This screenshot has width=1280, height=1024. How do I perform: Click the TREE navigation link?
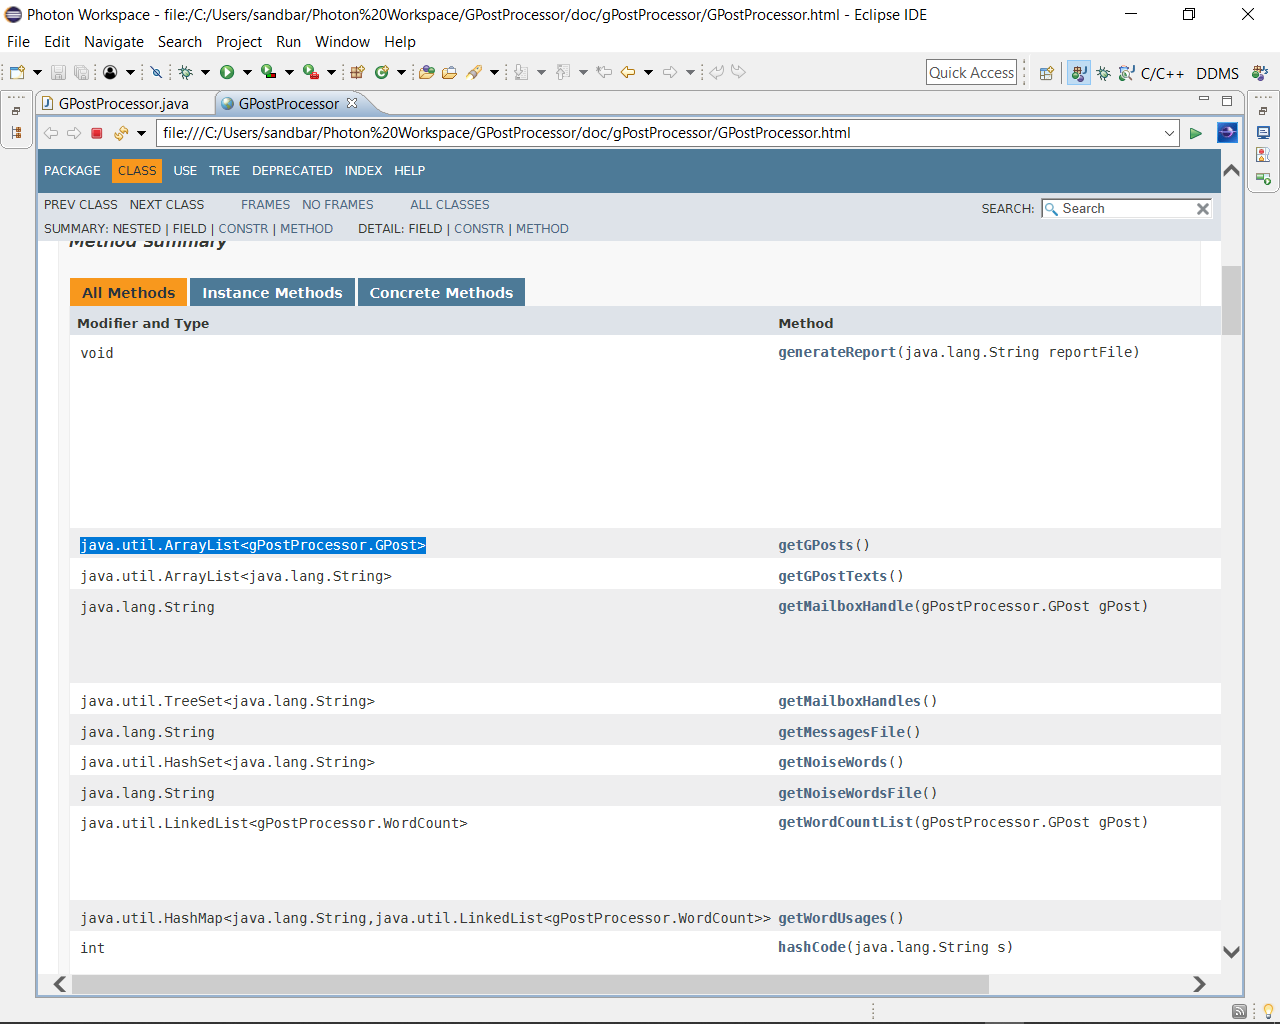(224, 171)
